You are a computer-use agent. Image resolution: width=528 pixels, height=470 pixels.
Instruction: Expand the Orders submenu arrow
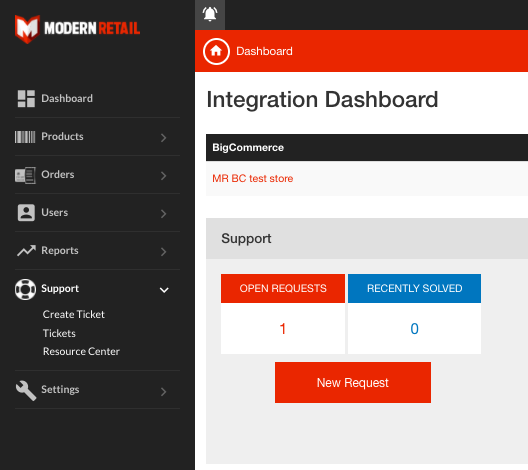click(164, 175)
